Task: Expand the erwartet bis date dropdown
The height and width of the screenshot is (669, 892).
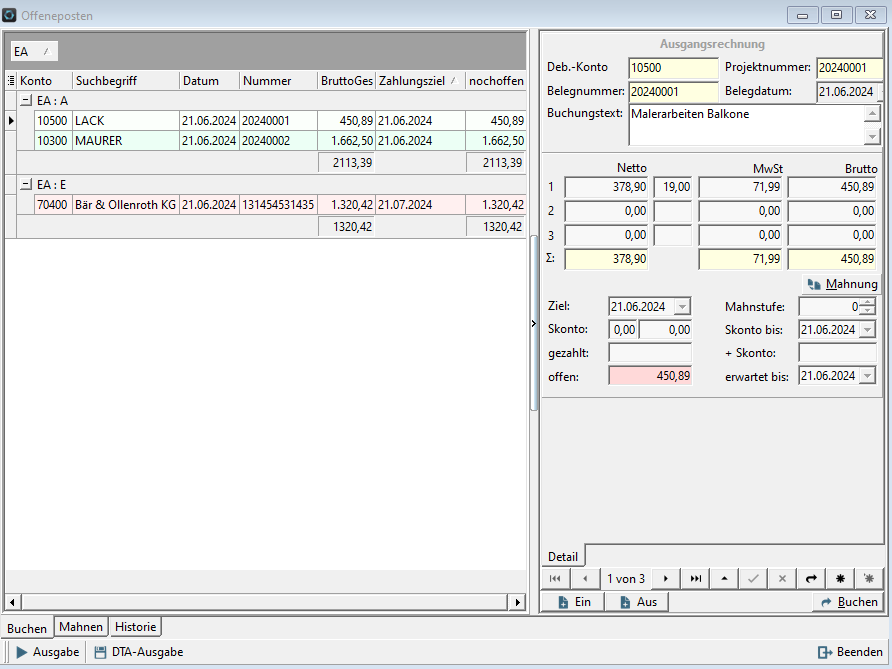Action: click(x=867, y=376)
